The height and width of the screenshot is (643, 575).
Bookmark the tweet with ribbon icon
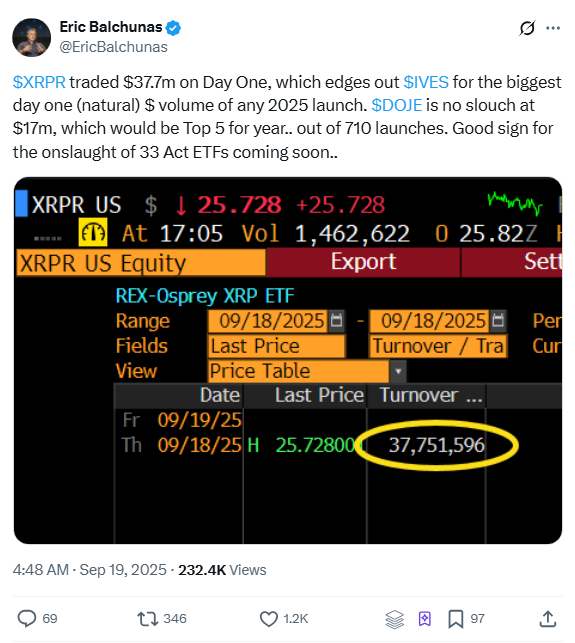point(456,619)
